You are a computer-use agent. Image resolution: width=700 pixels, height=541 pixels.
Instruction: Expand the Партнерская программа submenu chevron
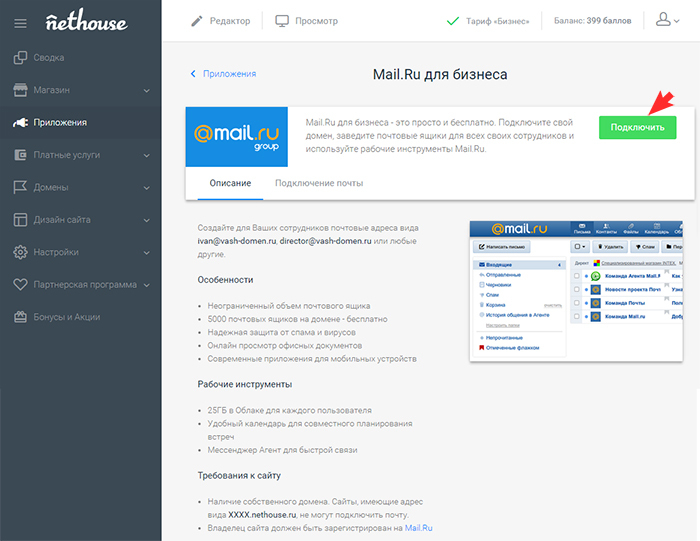coord(146,285)
